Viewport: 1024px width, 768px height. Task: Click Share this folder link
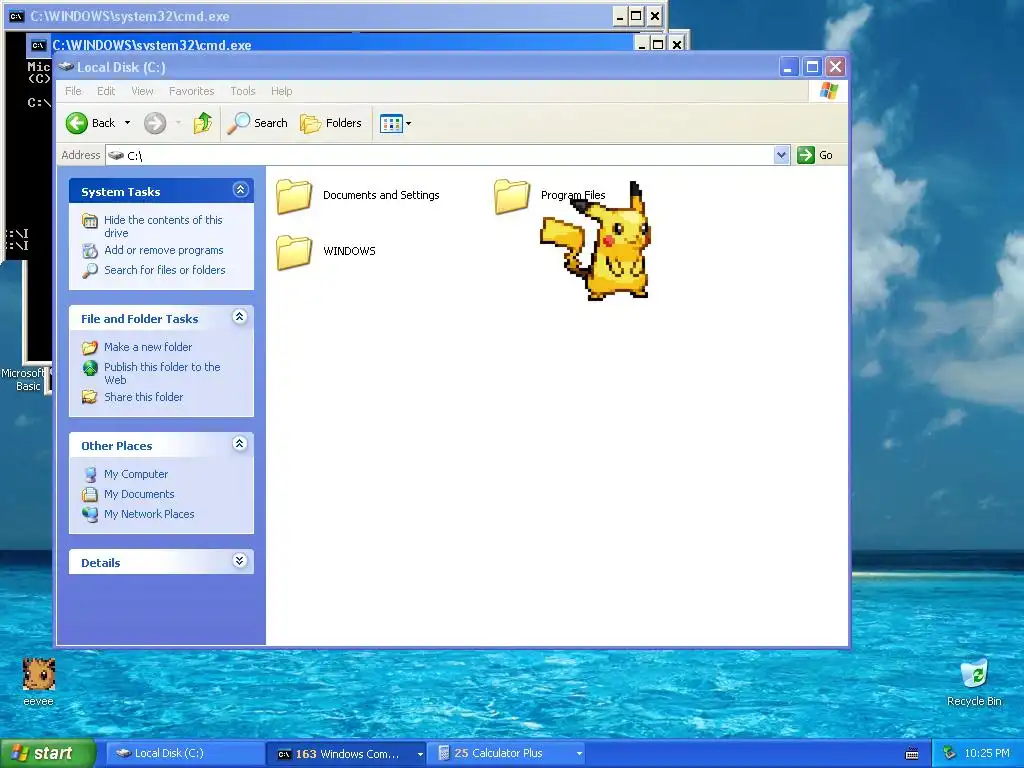click(x=144, y=397)
